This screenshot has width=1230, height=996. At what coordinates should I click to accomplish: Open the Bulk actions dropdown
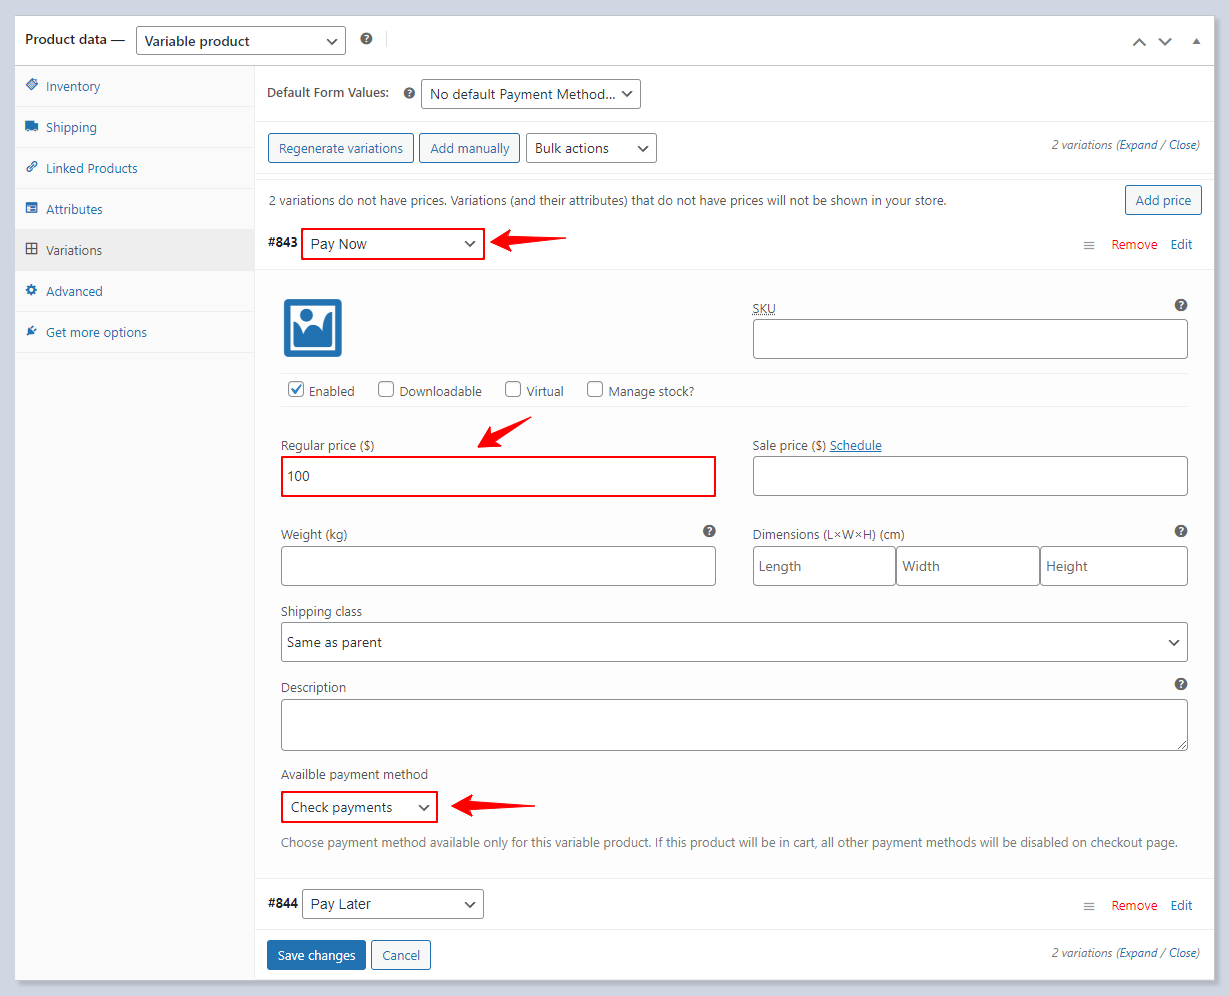point(591,148)
